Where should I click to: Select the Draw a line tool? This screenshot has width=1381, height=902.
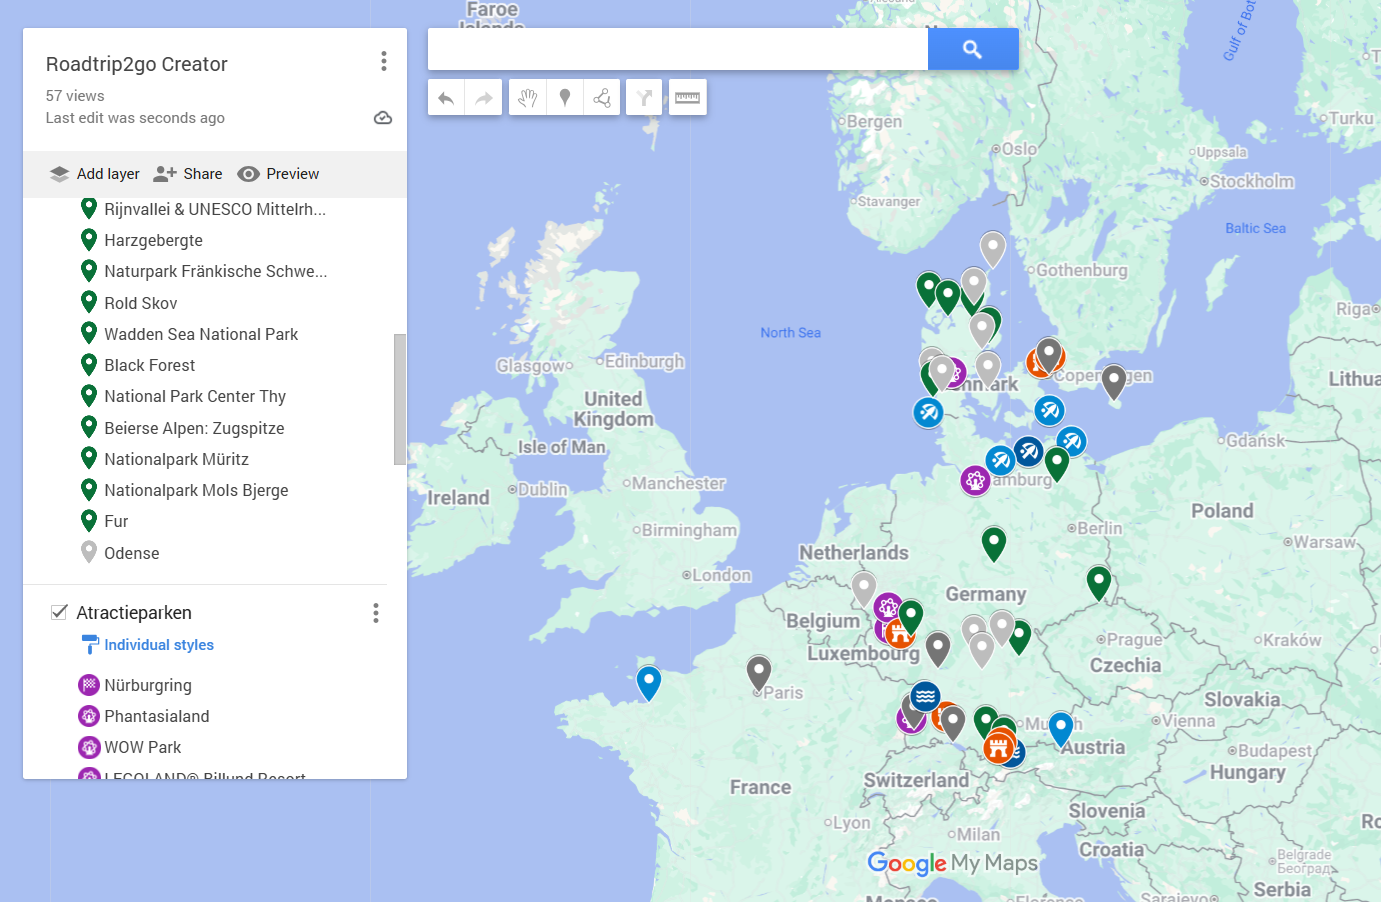601,97
